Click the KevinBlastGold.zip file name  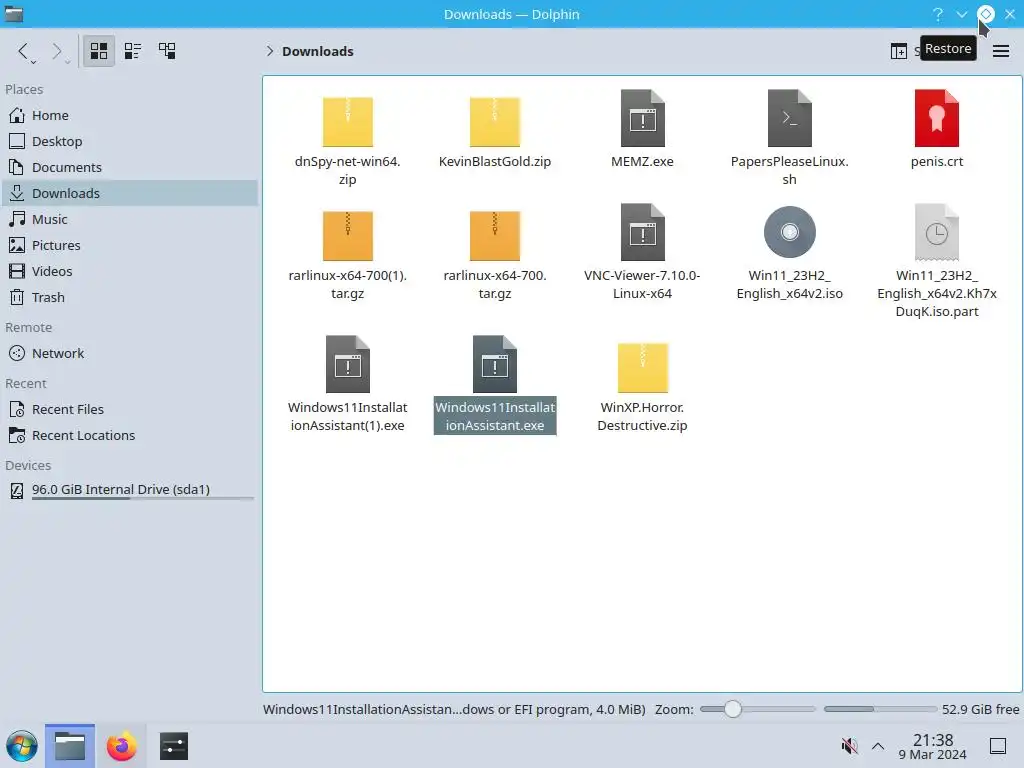pos(494,161)
